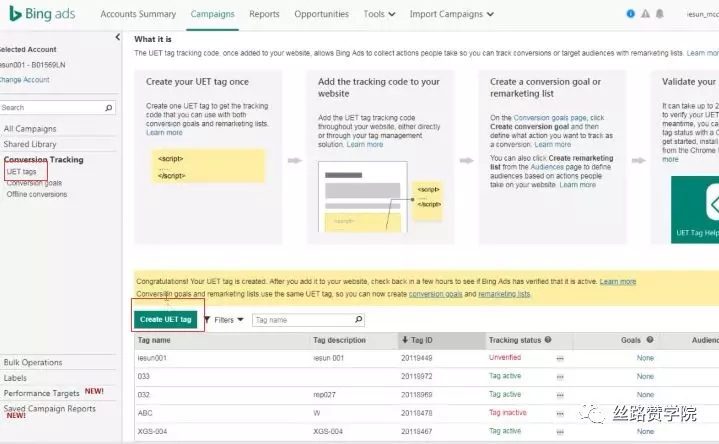The width and height of the screenshot is (719, 444).
Task: Open the warning alerts triangle icon
Action: tap(644, 14)
